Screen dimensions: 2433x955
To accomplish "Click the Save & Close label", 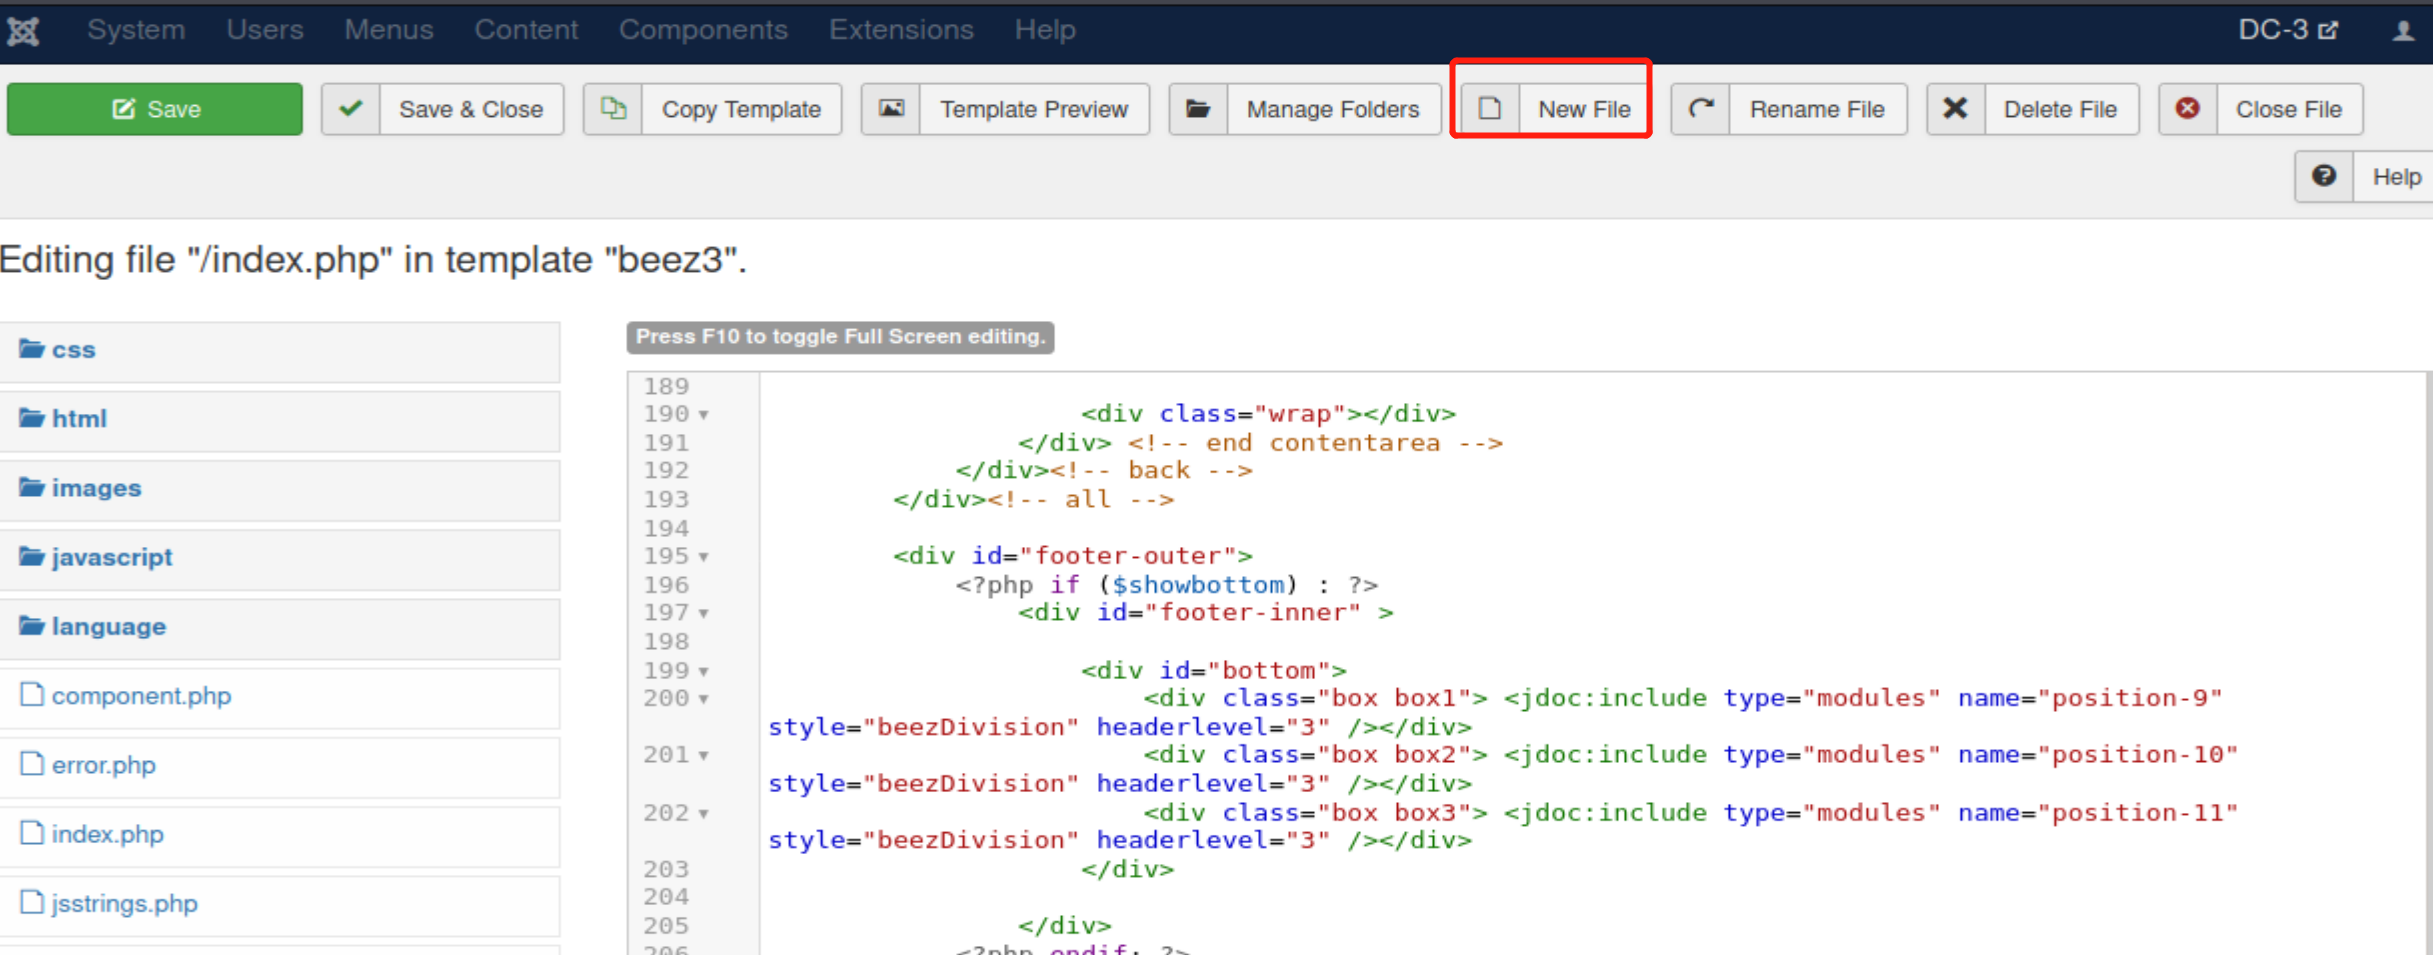I will 471,109.
